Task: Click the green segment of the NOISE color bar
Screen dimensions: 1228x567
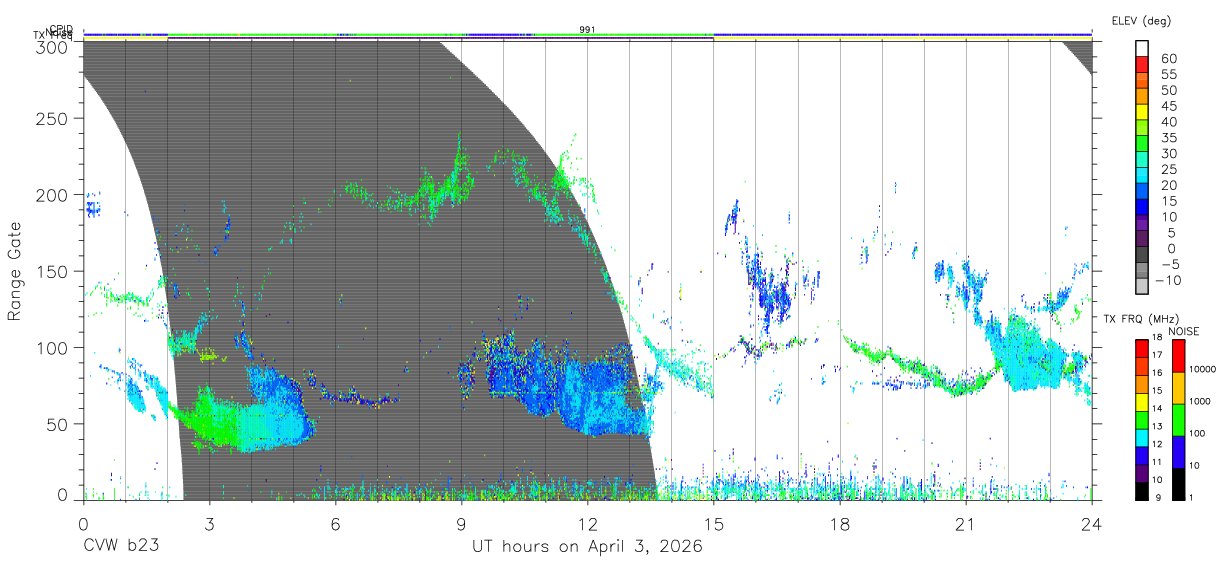Action: [1178, 420]
